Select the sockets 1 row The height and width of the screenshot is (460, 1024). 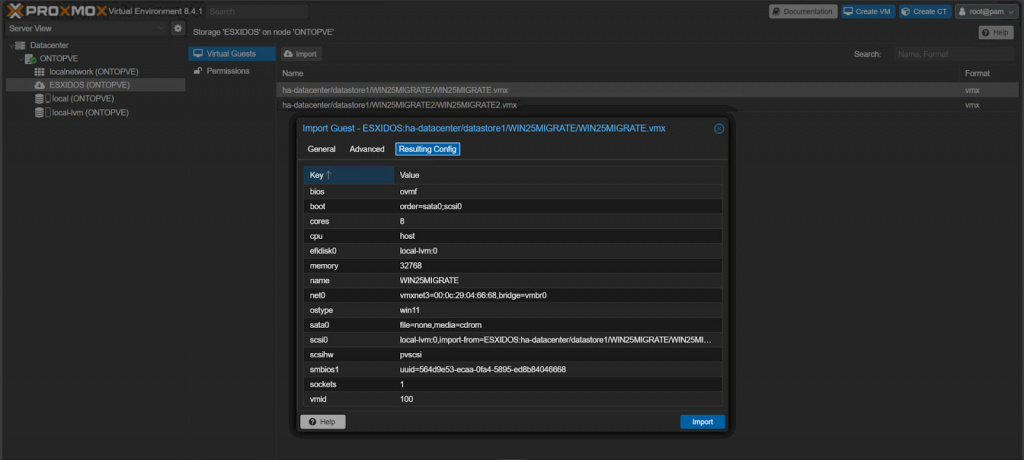coord(513,384)
